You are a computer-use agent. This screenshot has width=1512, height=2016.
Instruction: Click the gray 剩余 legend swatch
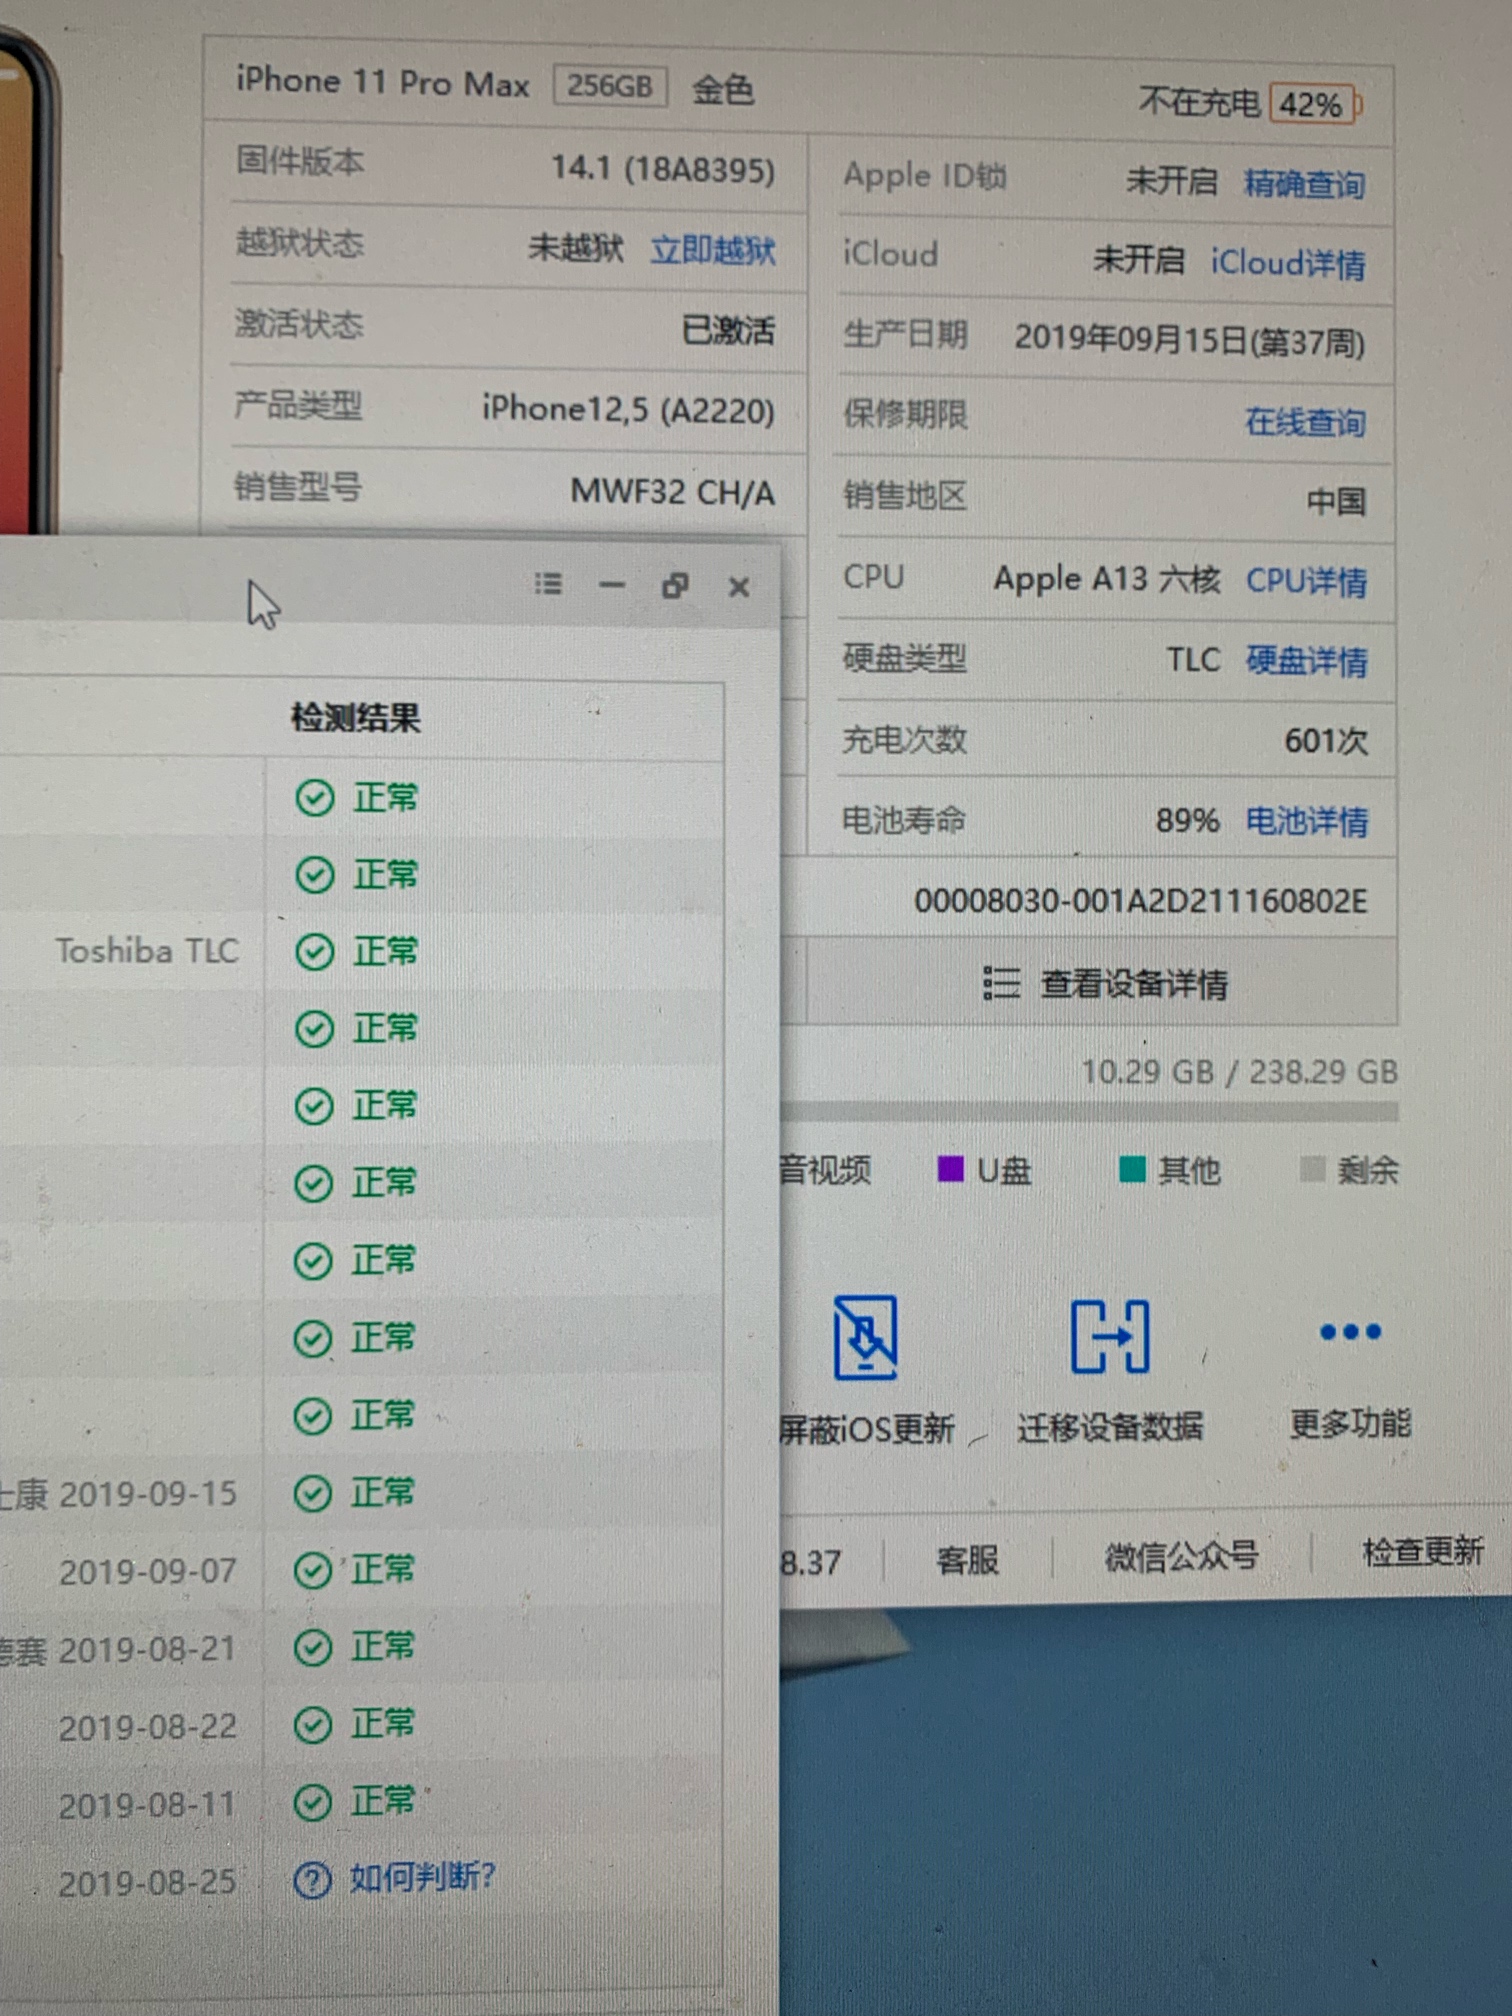[x=1312, y=1169]
